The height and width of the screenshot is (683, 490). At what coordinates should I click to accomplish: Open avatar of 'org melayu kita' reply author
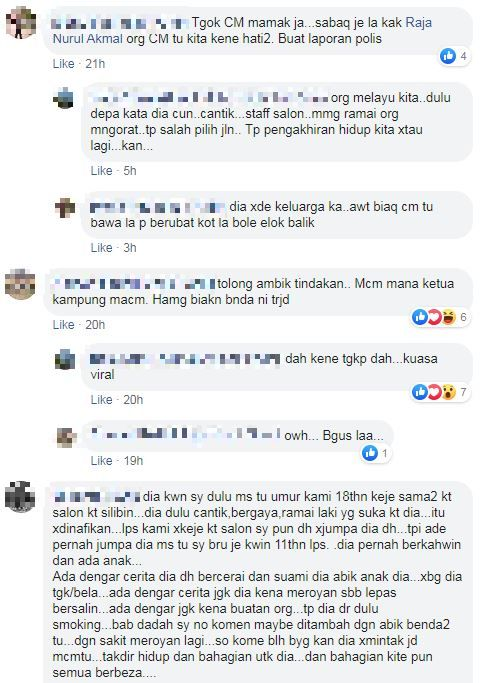click(64, 98)
